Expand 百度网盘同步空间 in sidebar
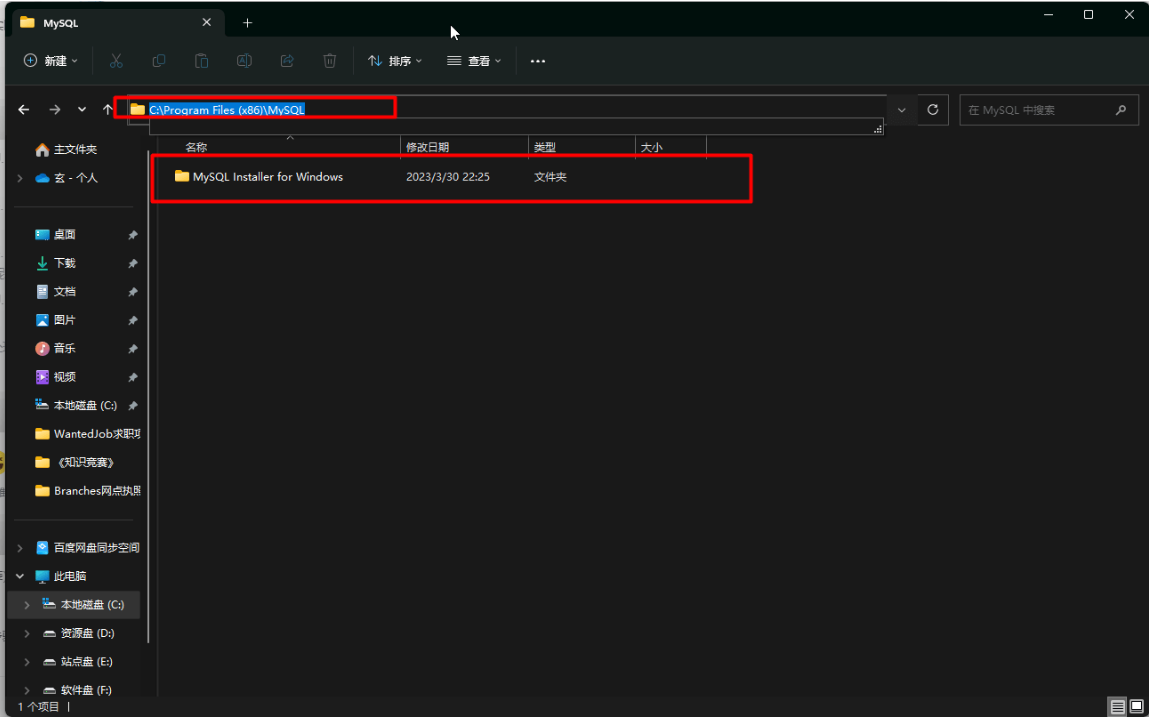The image size is (1149, 717). pyautogui.click(x=20, y=548)
